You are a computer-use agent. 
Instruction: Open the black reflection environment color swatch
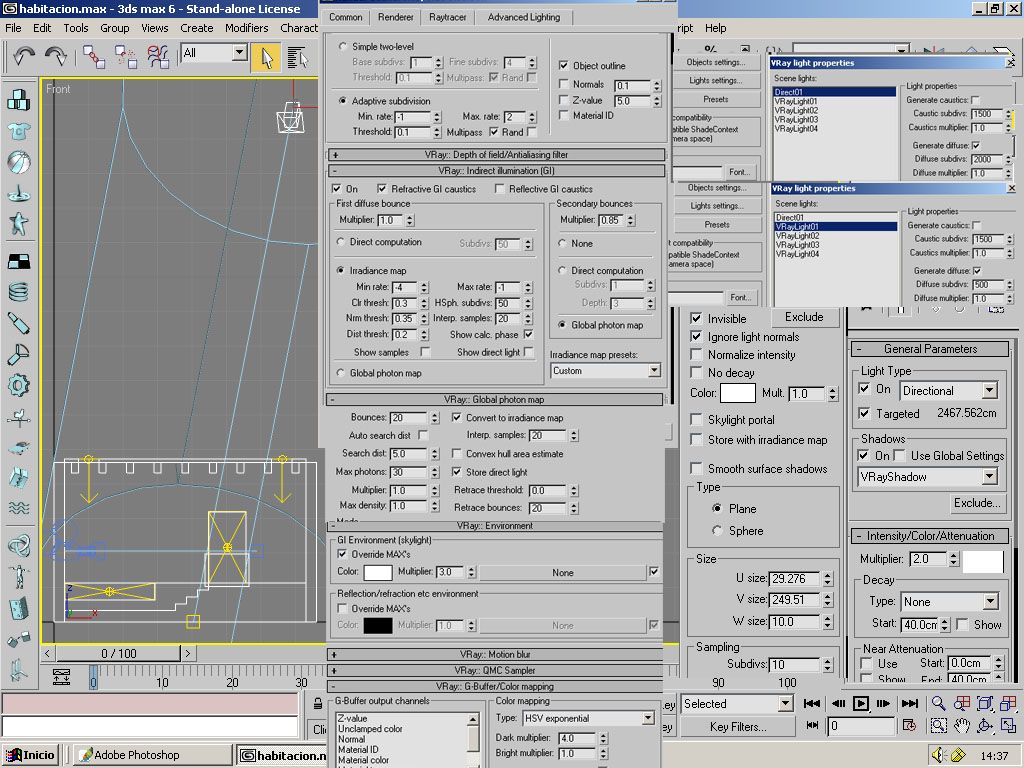pos(377,625)
